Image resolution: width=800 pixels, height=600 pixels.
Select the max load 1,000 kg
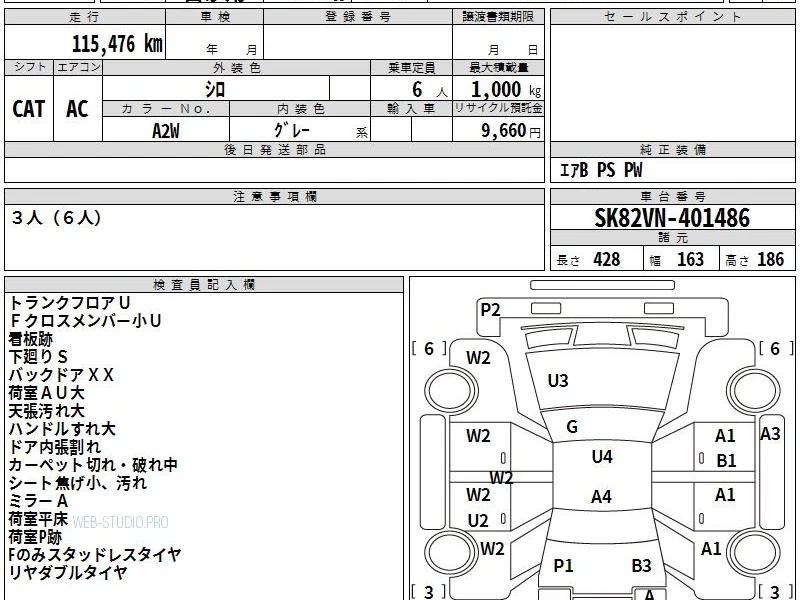[506, 90]
